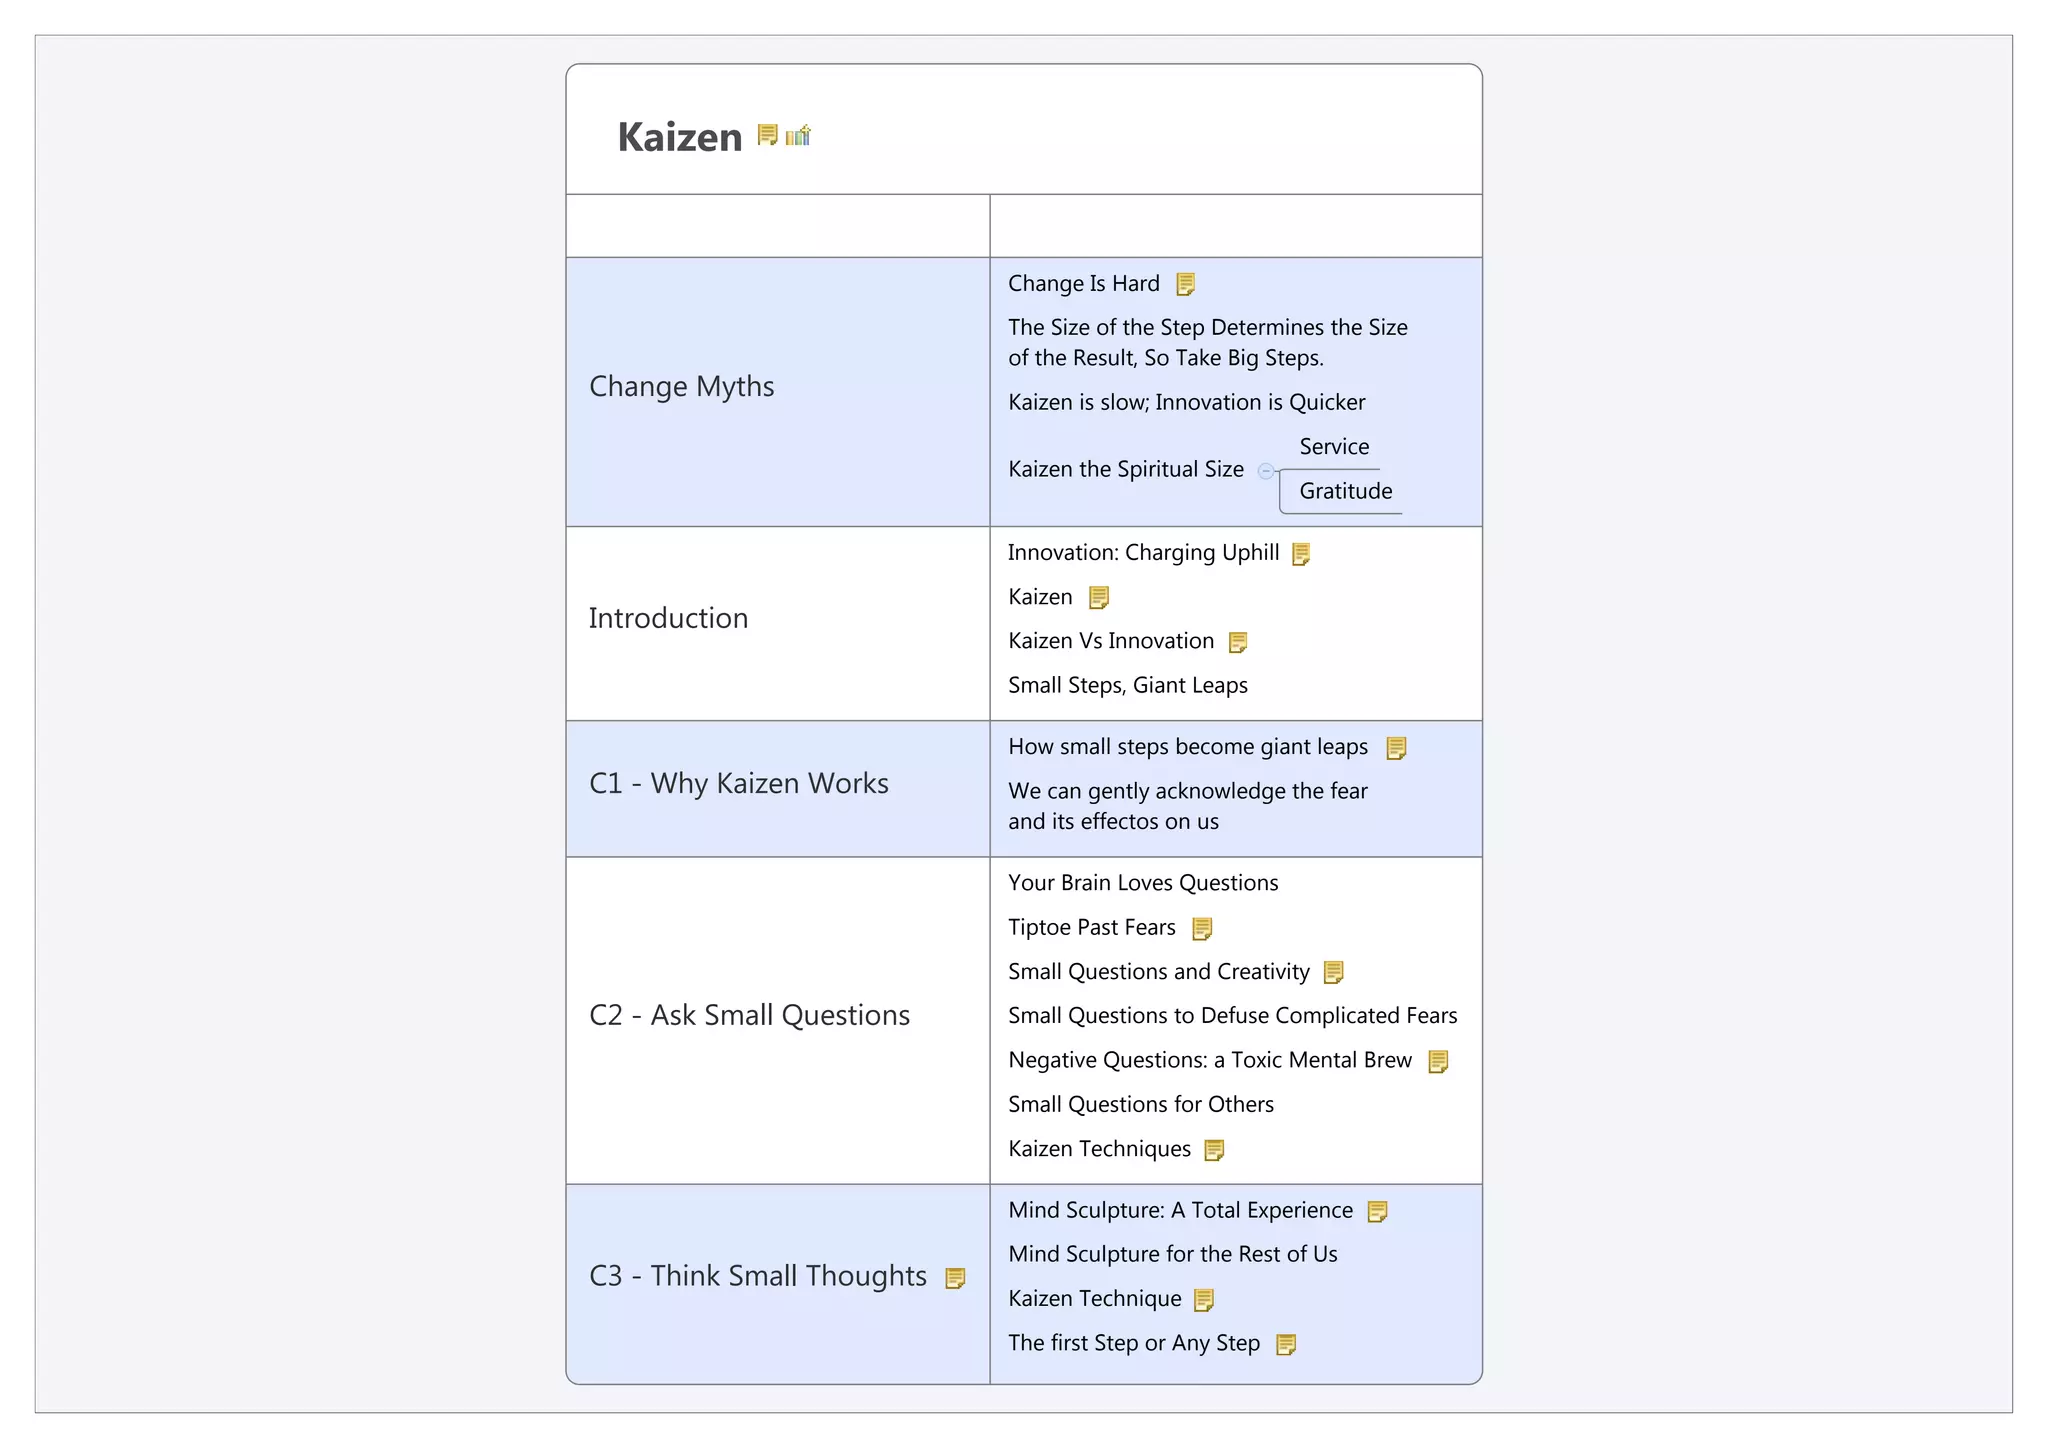Click the Small Steps, Giant Leaps item

tap(1127, 686)
